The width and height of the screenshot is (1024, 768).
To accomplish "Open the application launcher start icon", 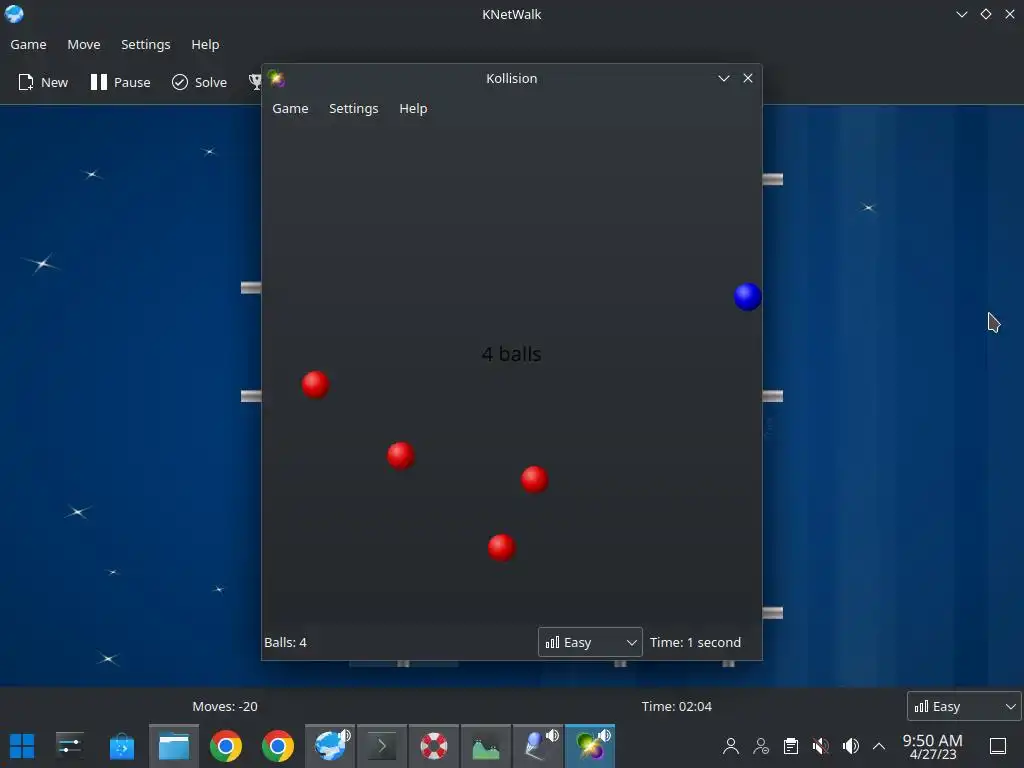I will pyautogui.click(x=22, y=746).
